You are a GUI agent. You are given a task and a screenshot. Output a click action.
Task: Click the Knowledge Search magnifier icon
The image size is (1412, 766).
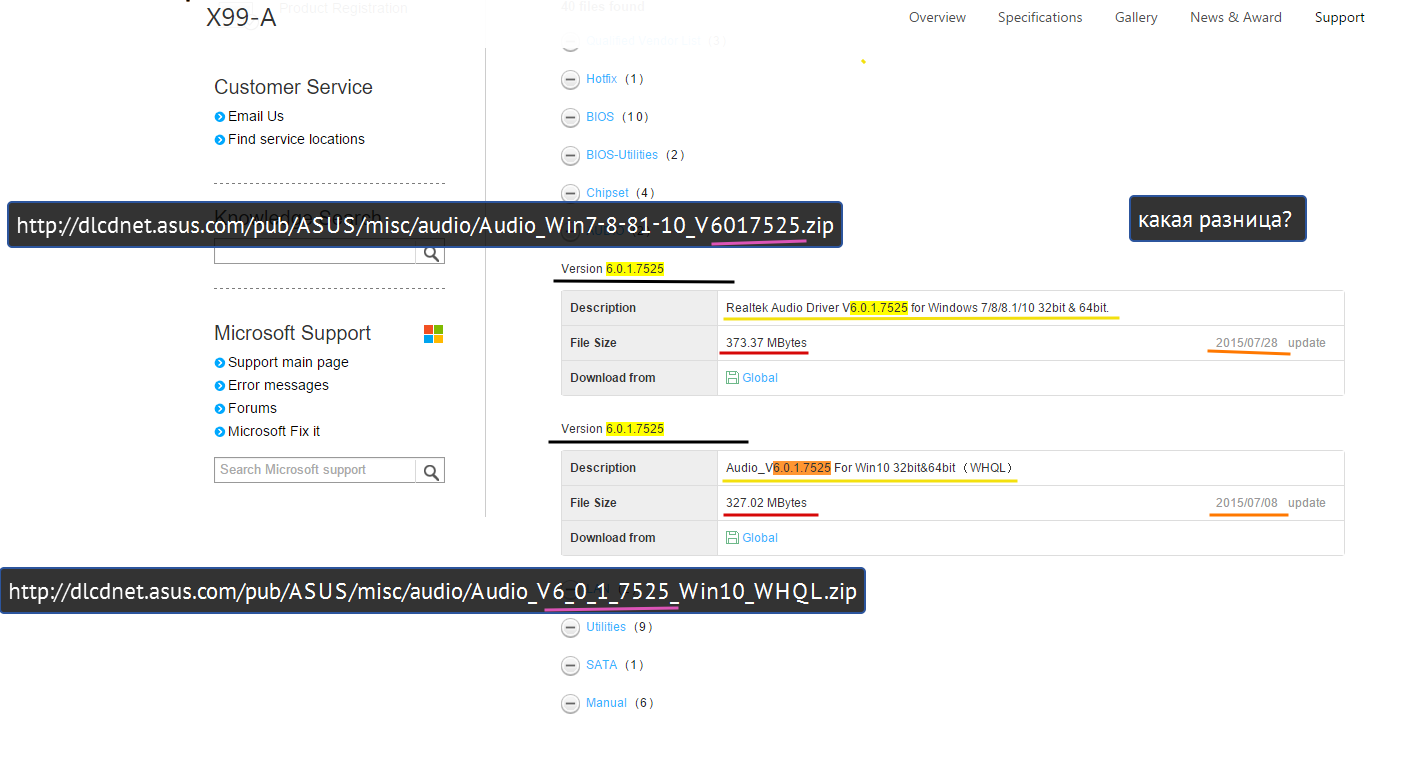pos(431,254)
